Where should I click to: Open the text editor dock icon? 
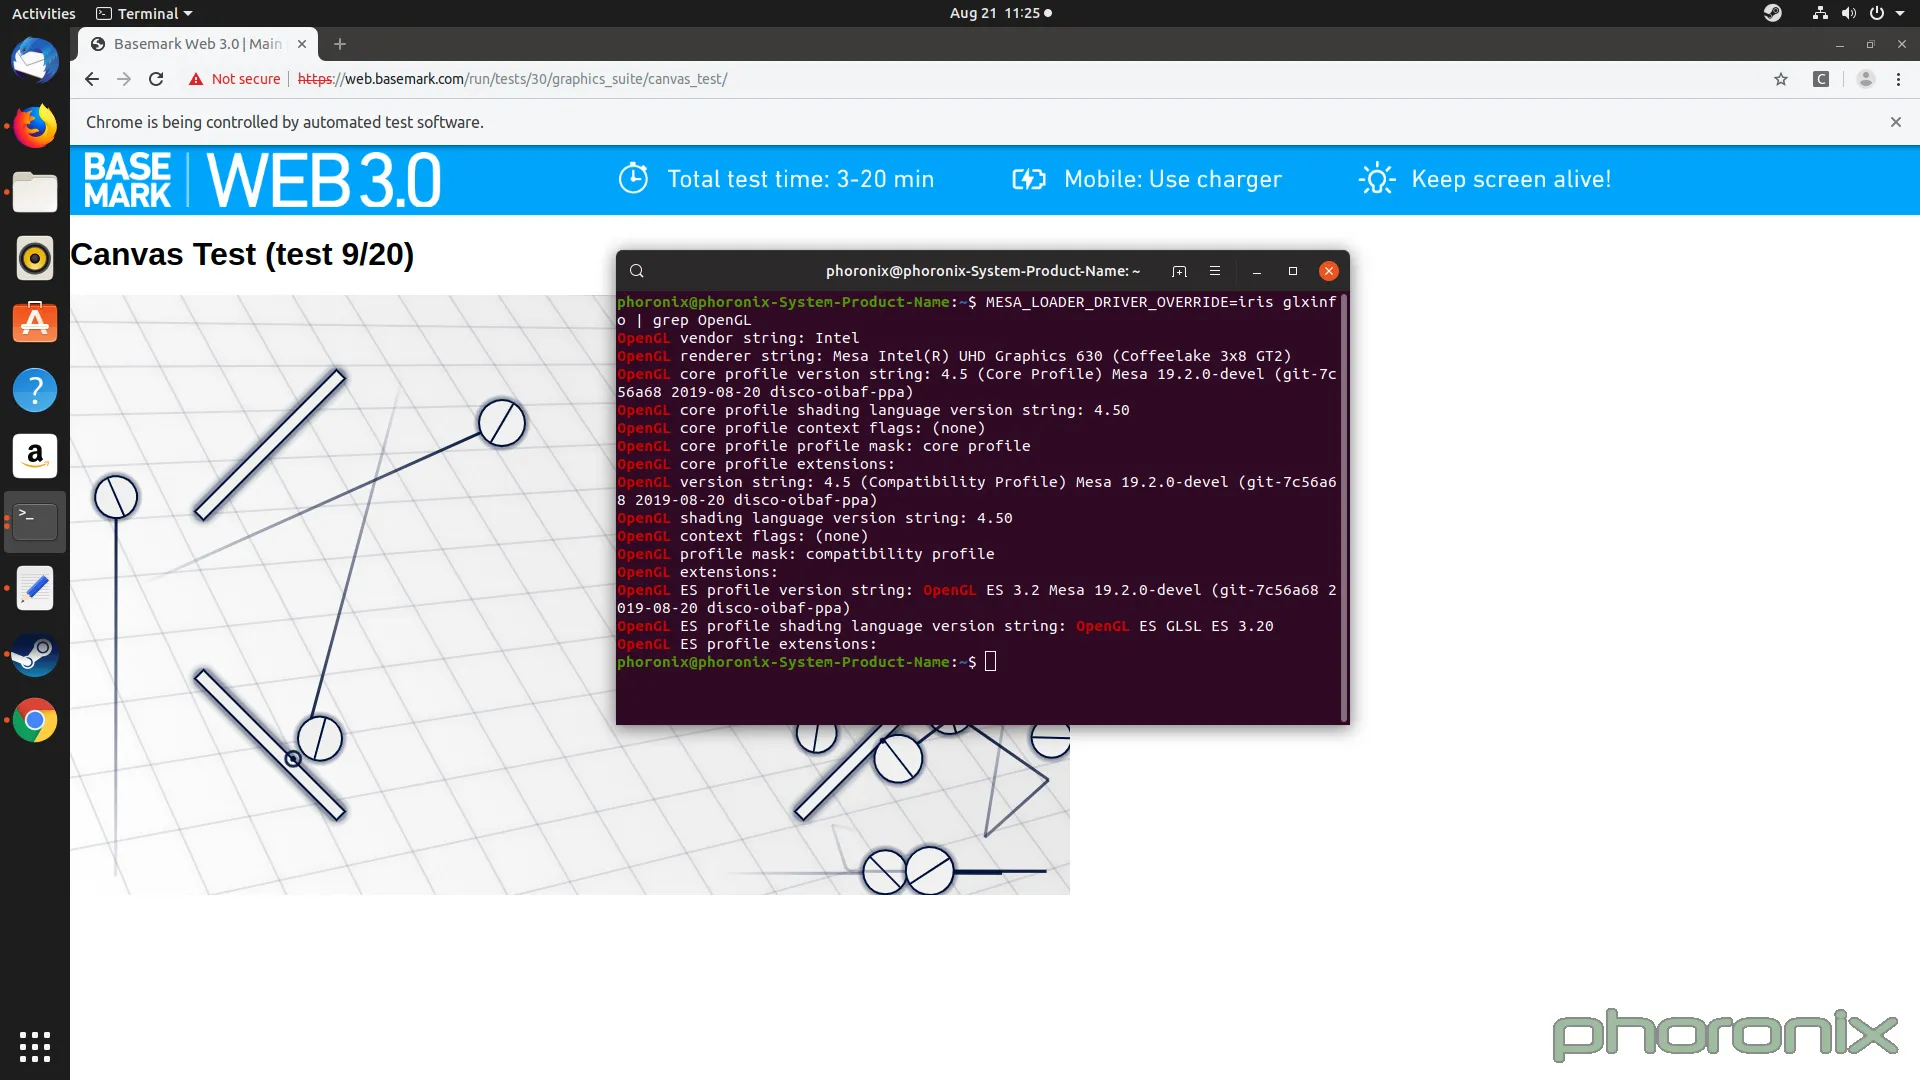[x=35, y=588]
